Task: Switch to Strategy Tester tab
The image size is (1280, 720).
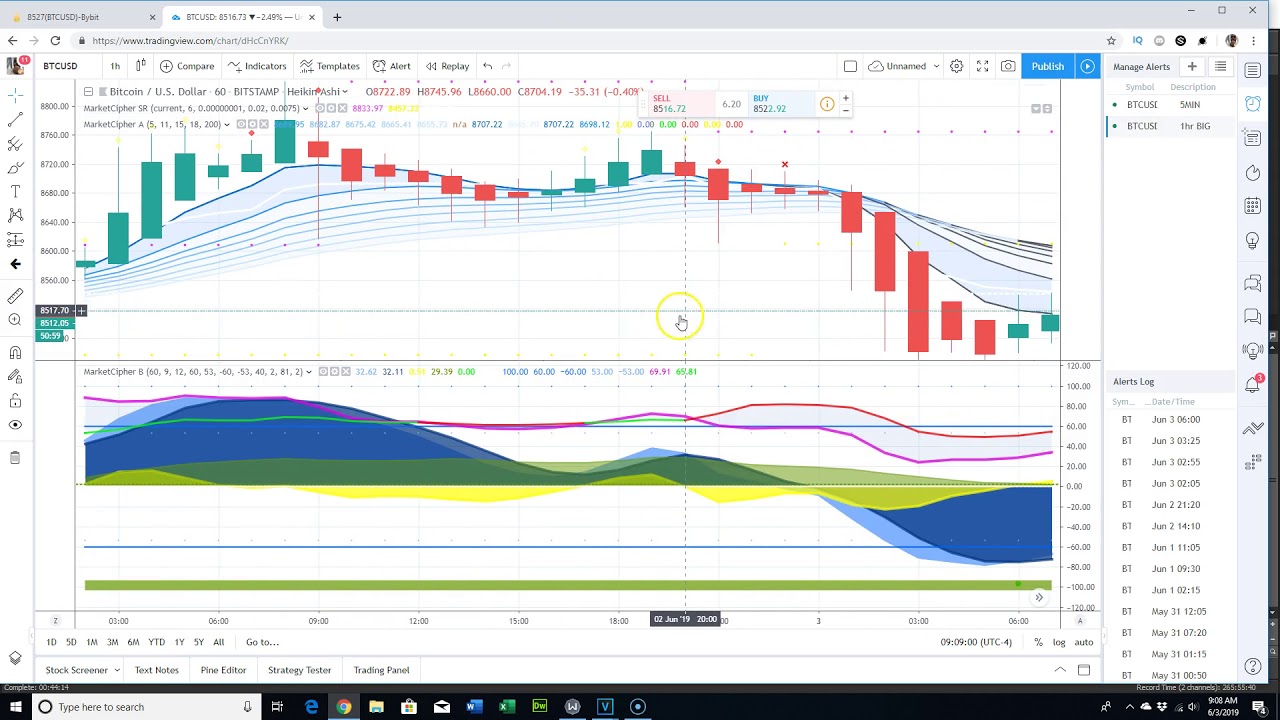Action: tap(299, 670)
